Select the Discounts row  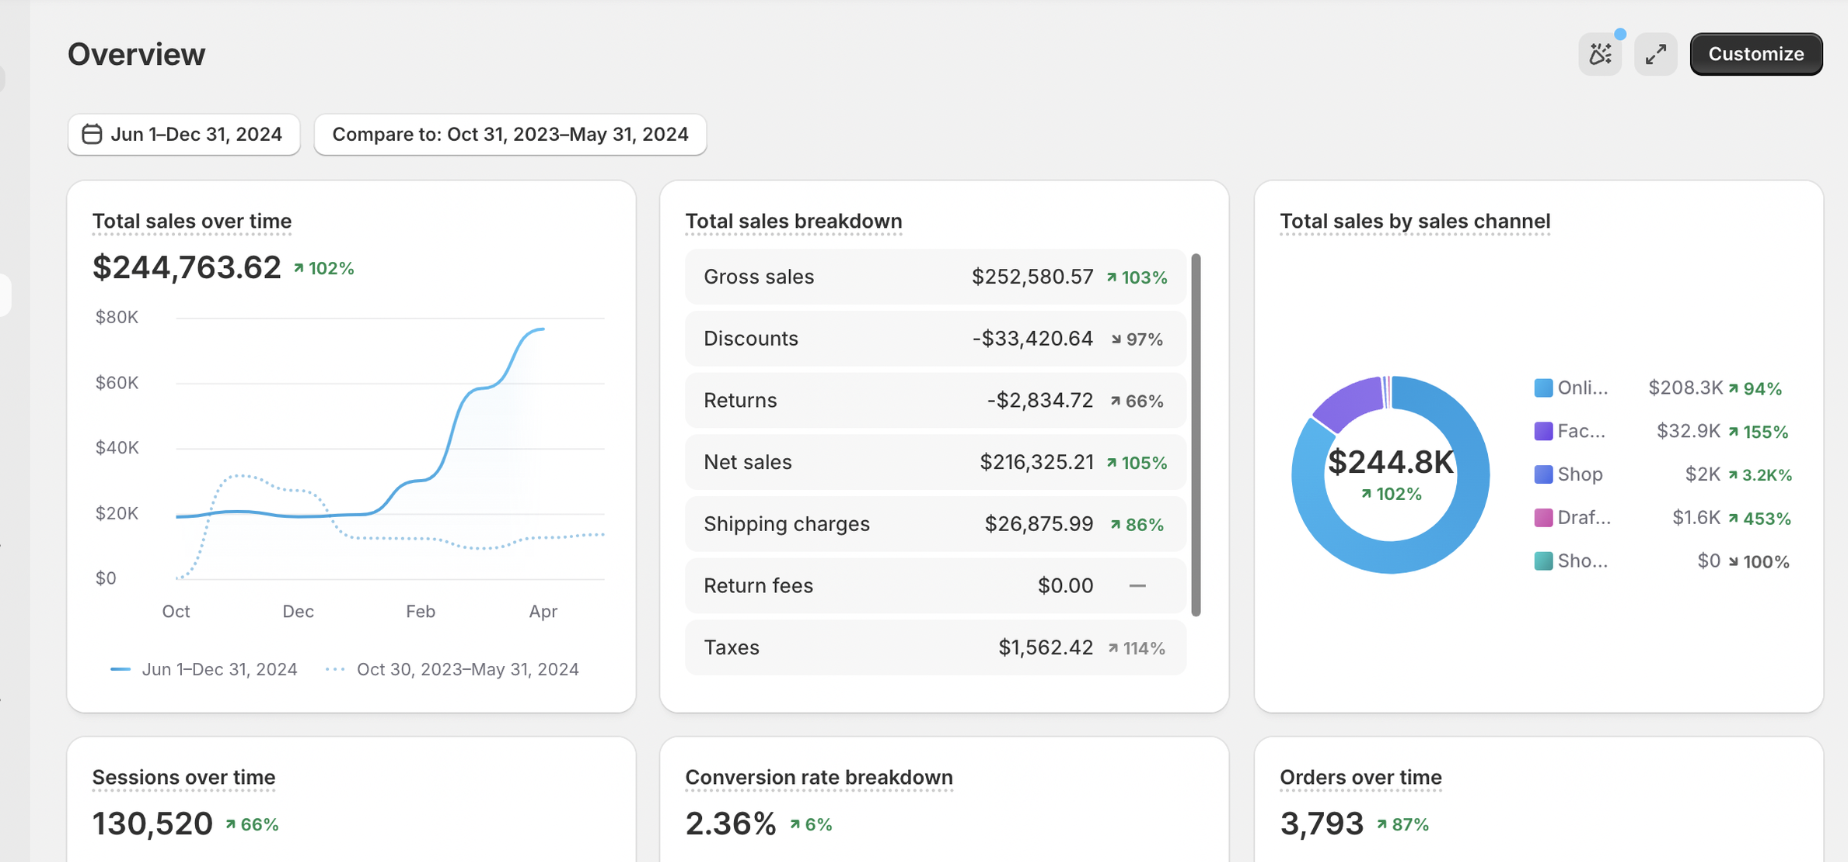[935, 339]
